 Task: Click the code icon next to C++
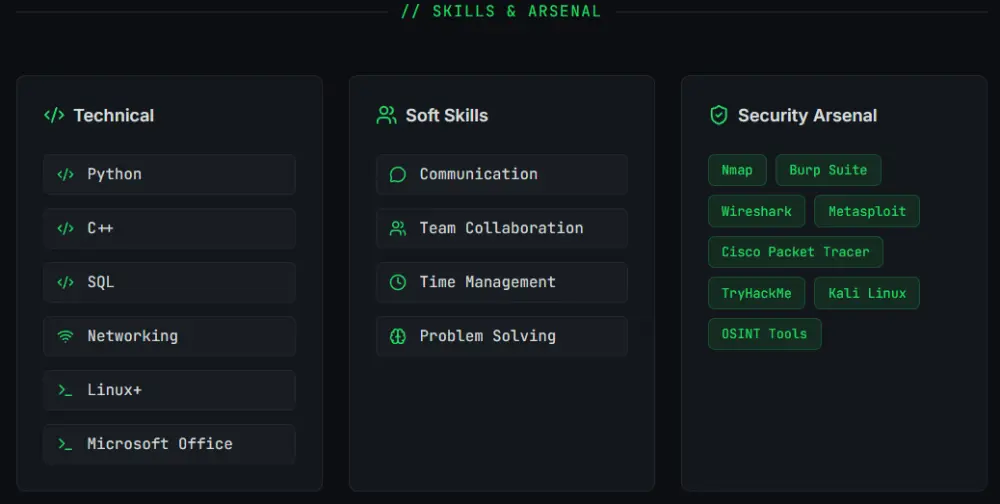coord(66,228)
